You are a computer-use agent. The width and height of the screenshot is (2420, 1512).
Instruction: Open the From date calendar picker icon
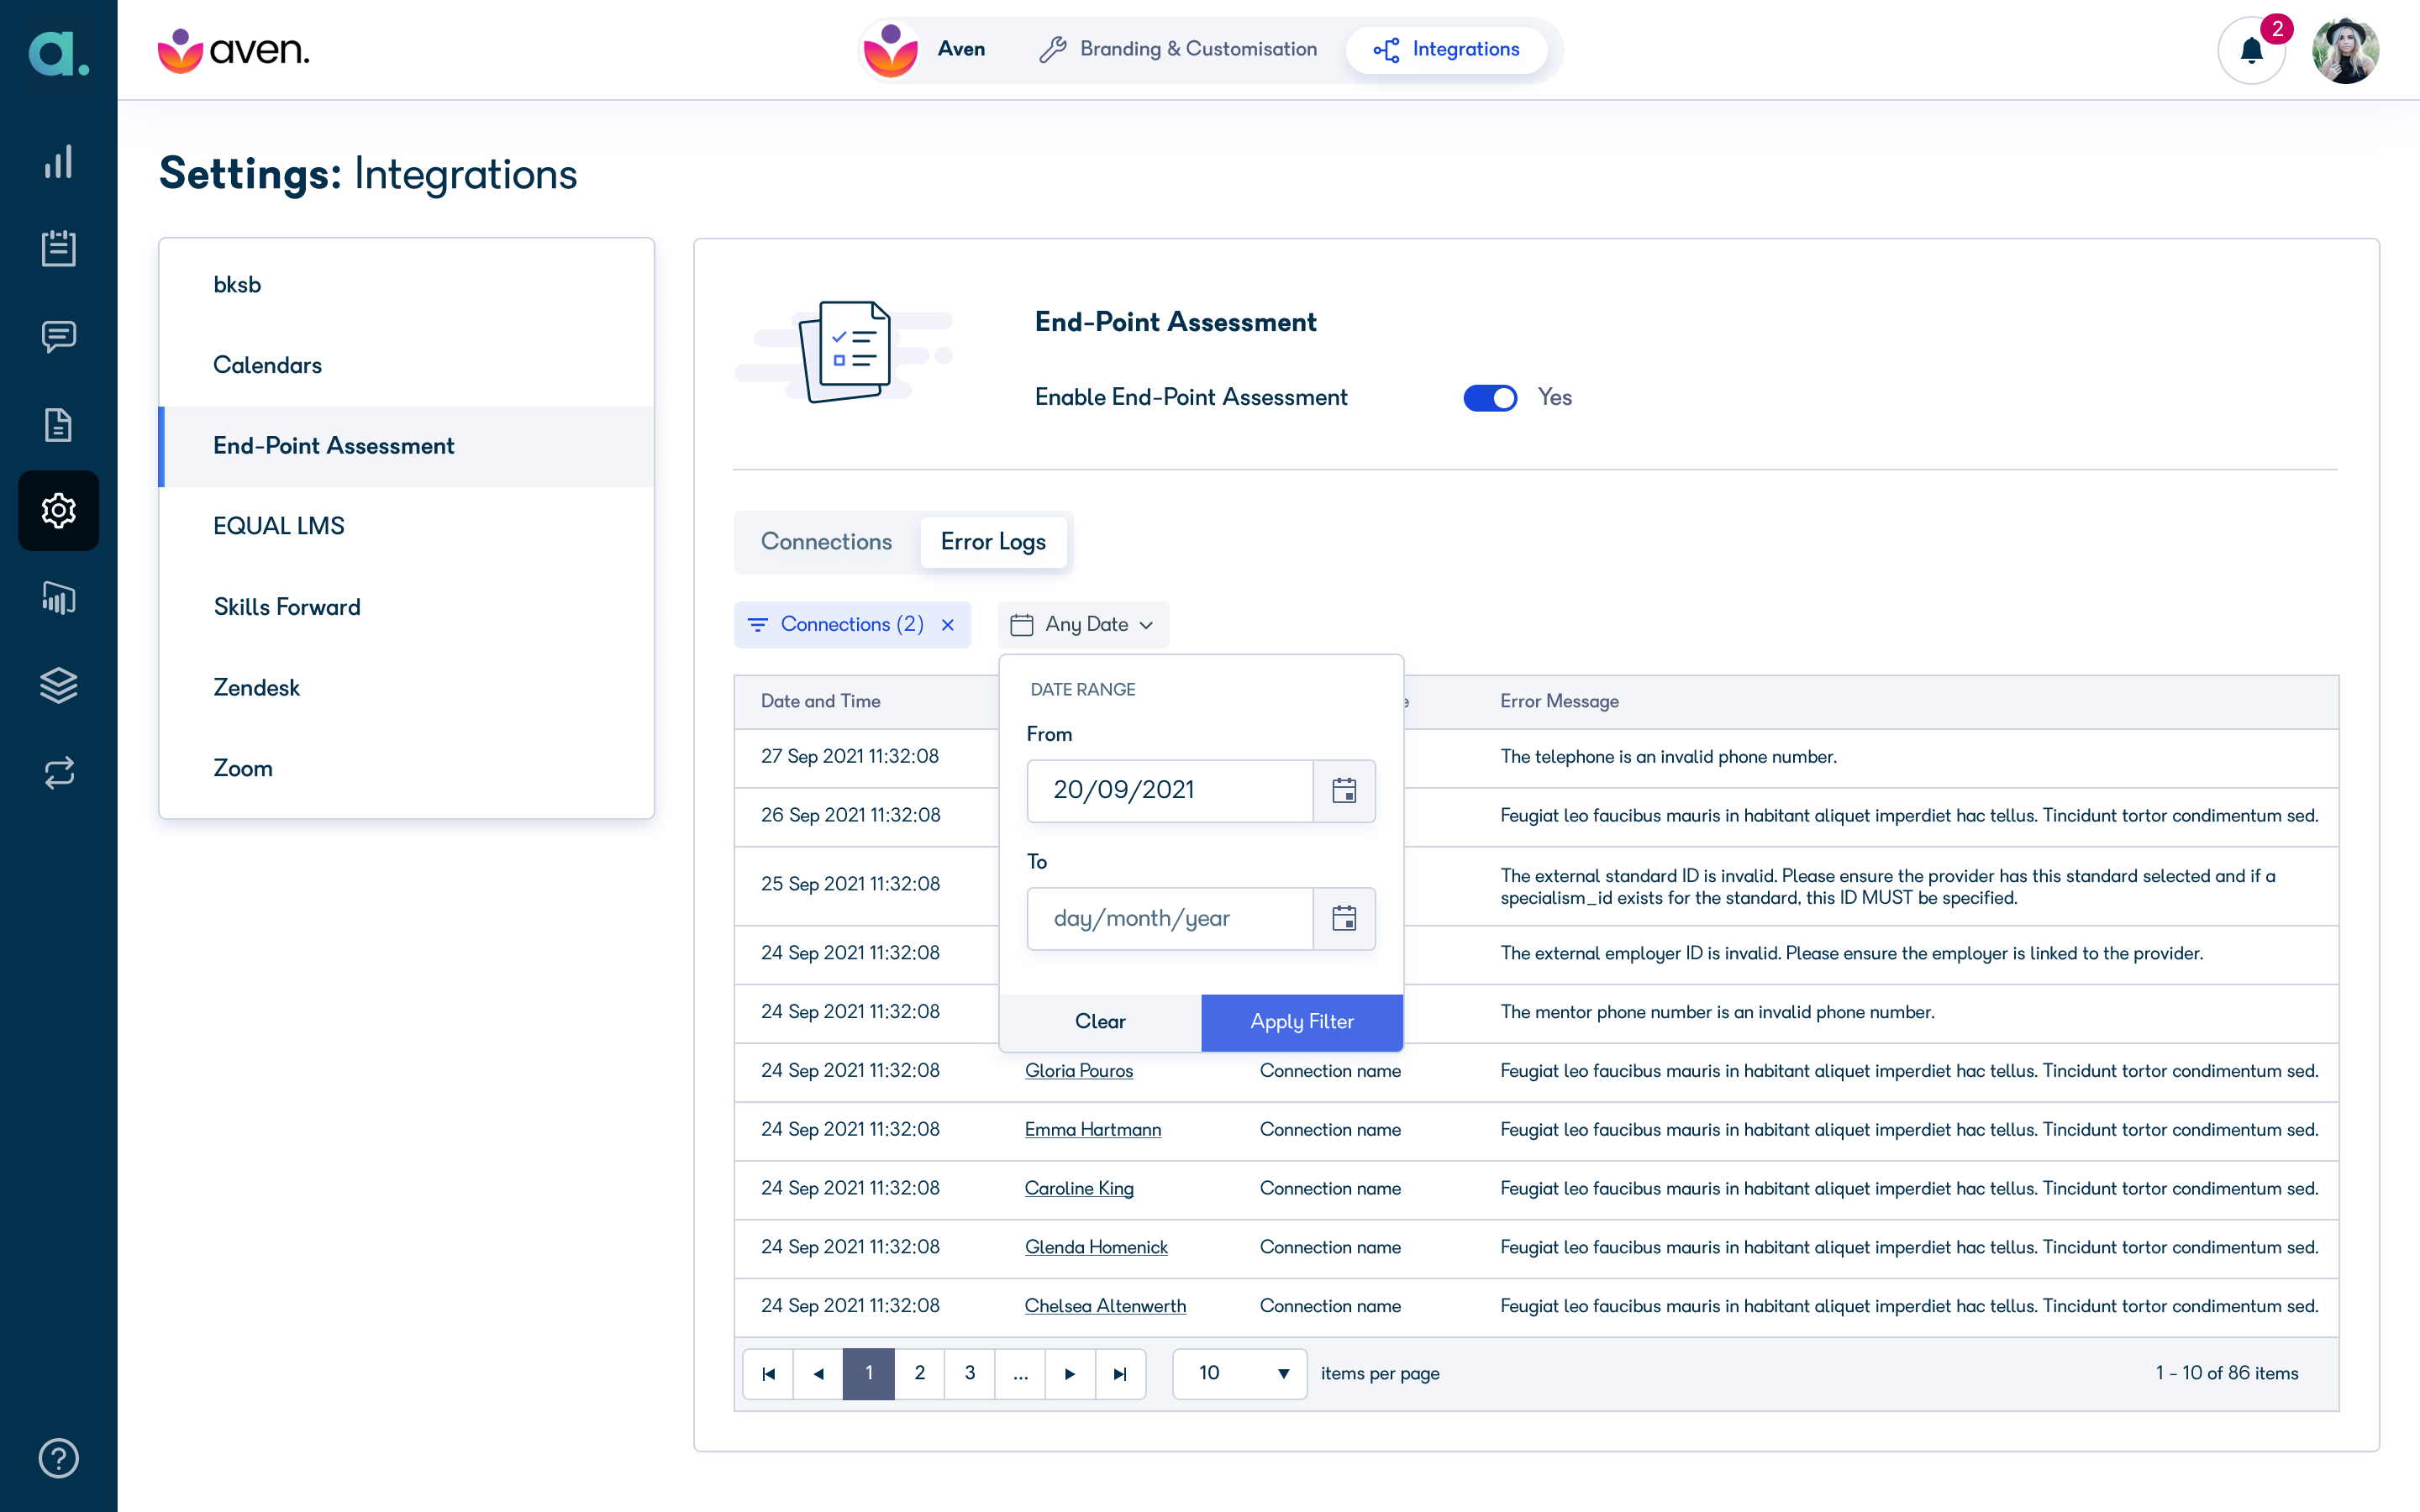[1344, 790]
